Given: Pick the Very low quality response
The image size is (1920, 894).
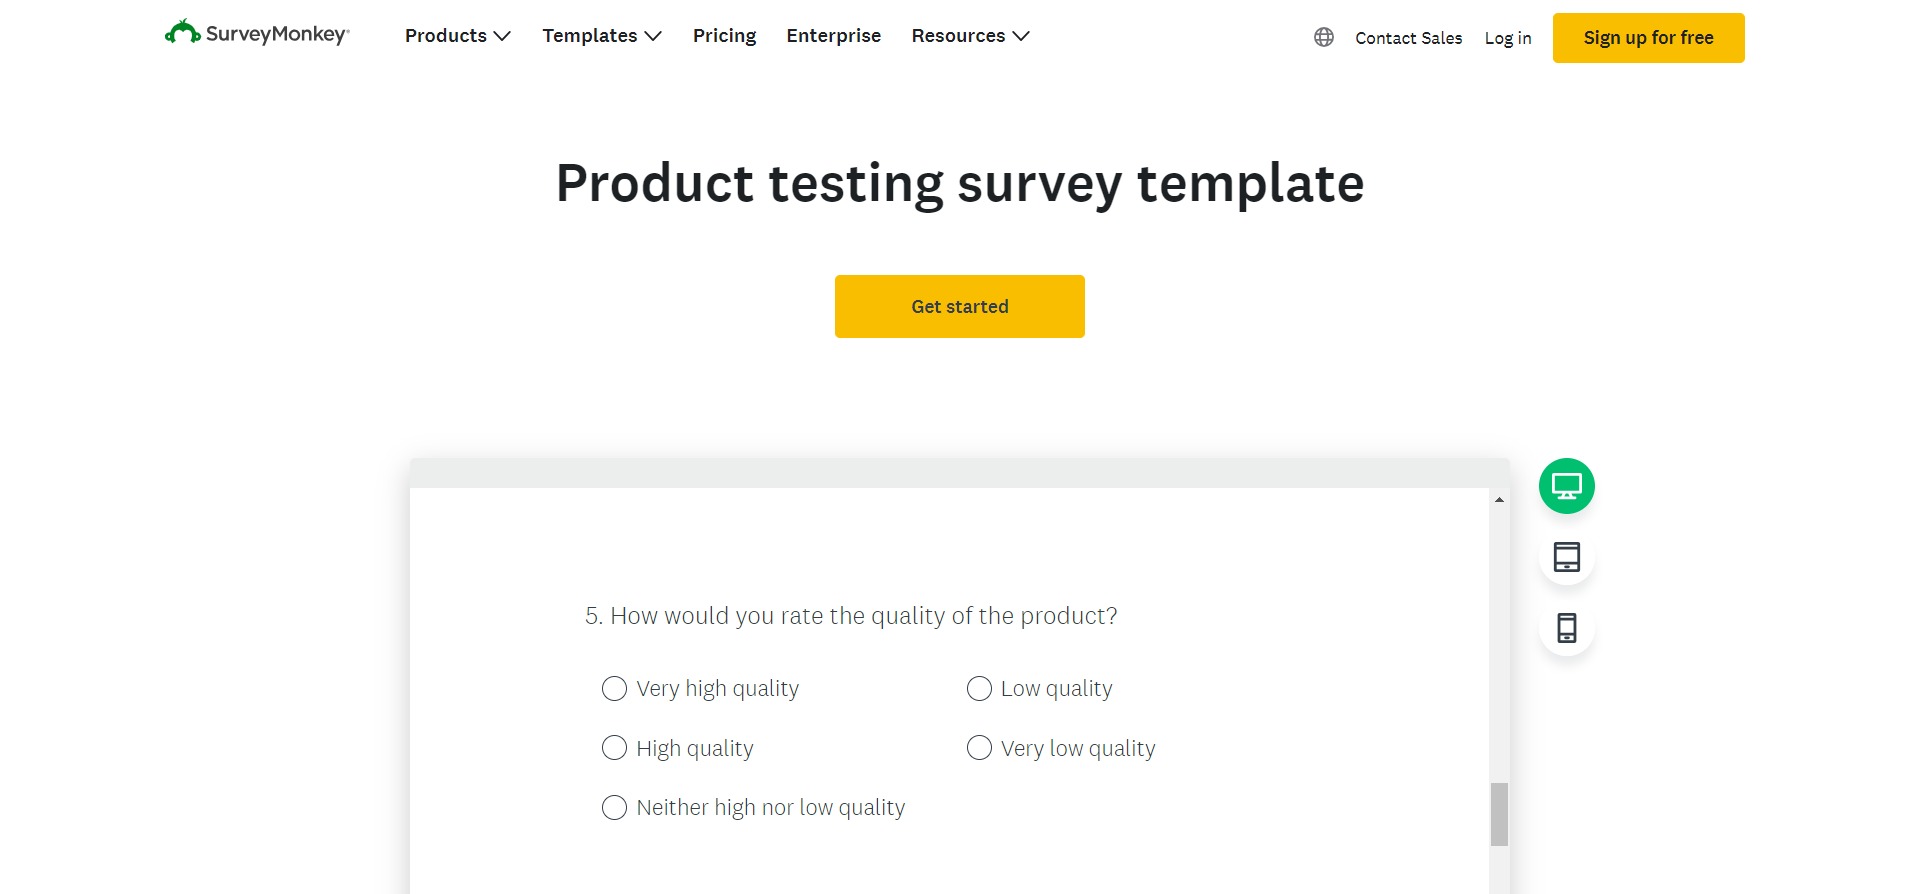Looking at the screenshot, I should 977,747.
